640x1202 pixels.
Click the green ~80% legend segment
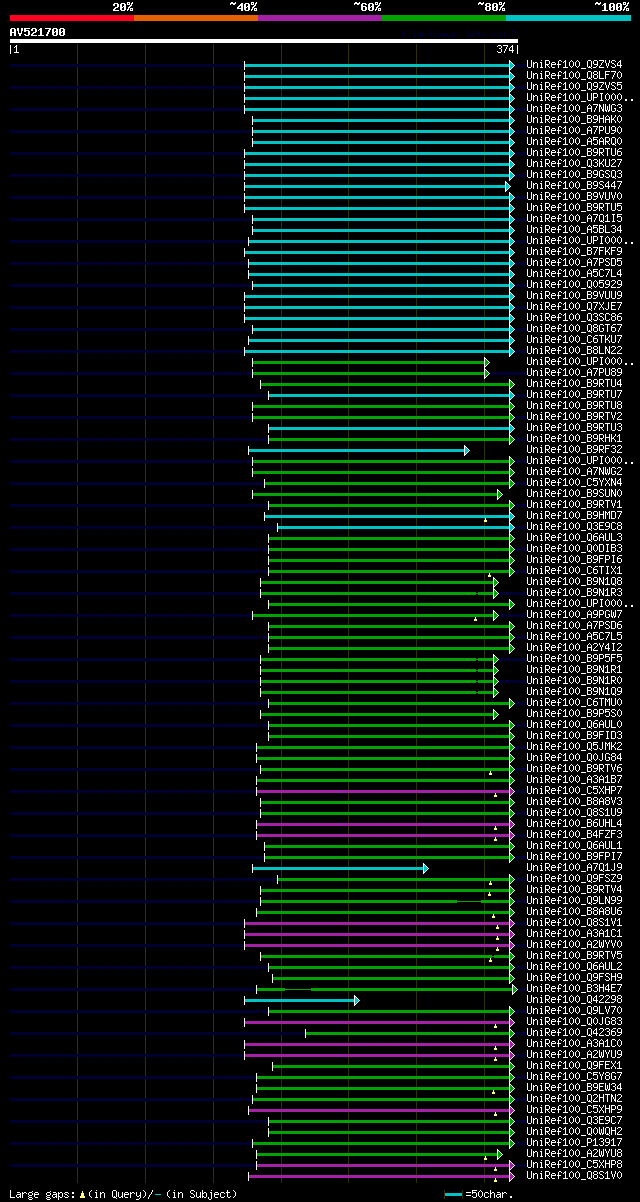click(443, 17)
